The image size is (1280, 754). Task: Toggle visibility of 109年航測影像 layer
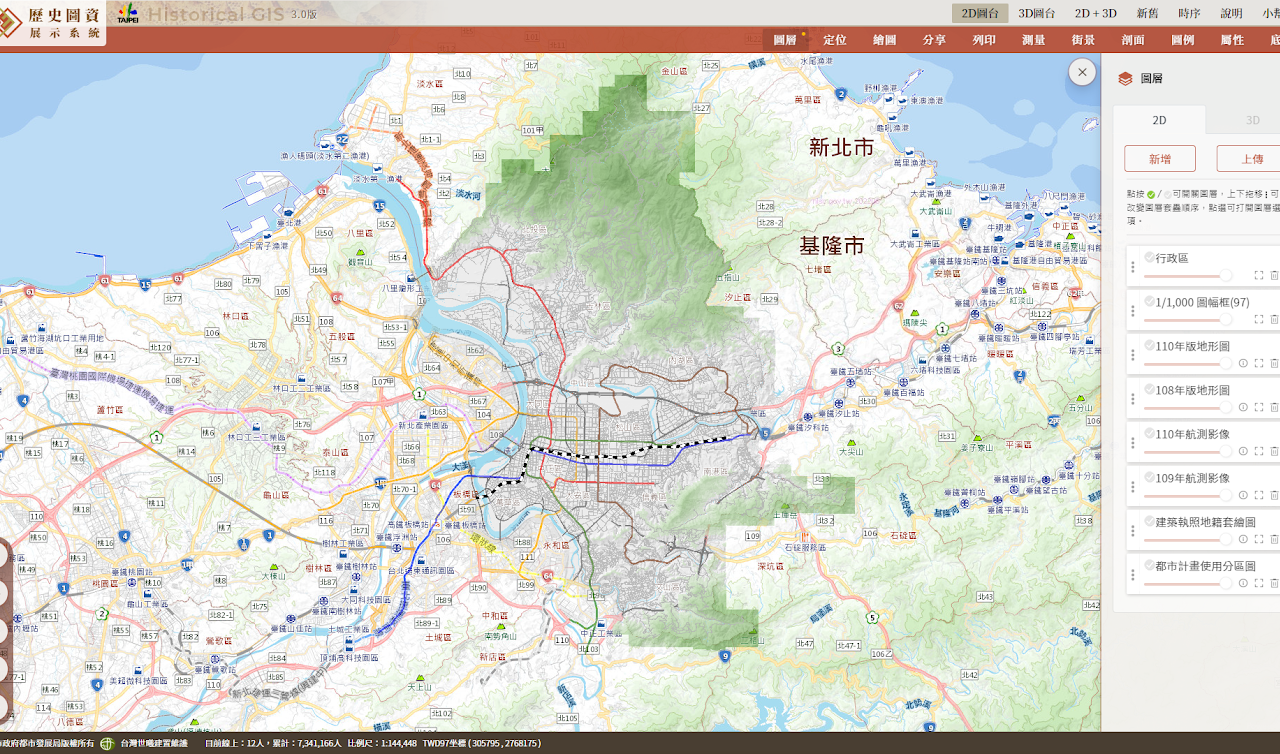tap(1149, 477)
